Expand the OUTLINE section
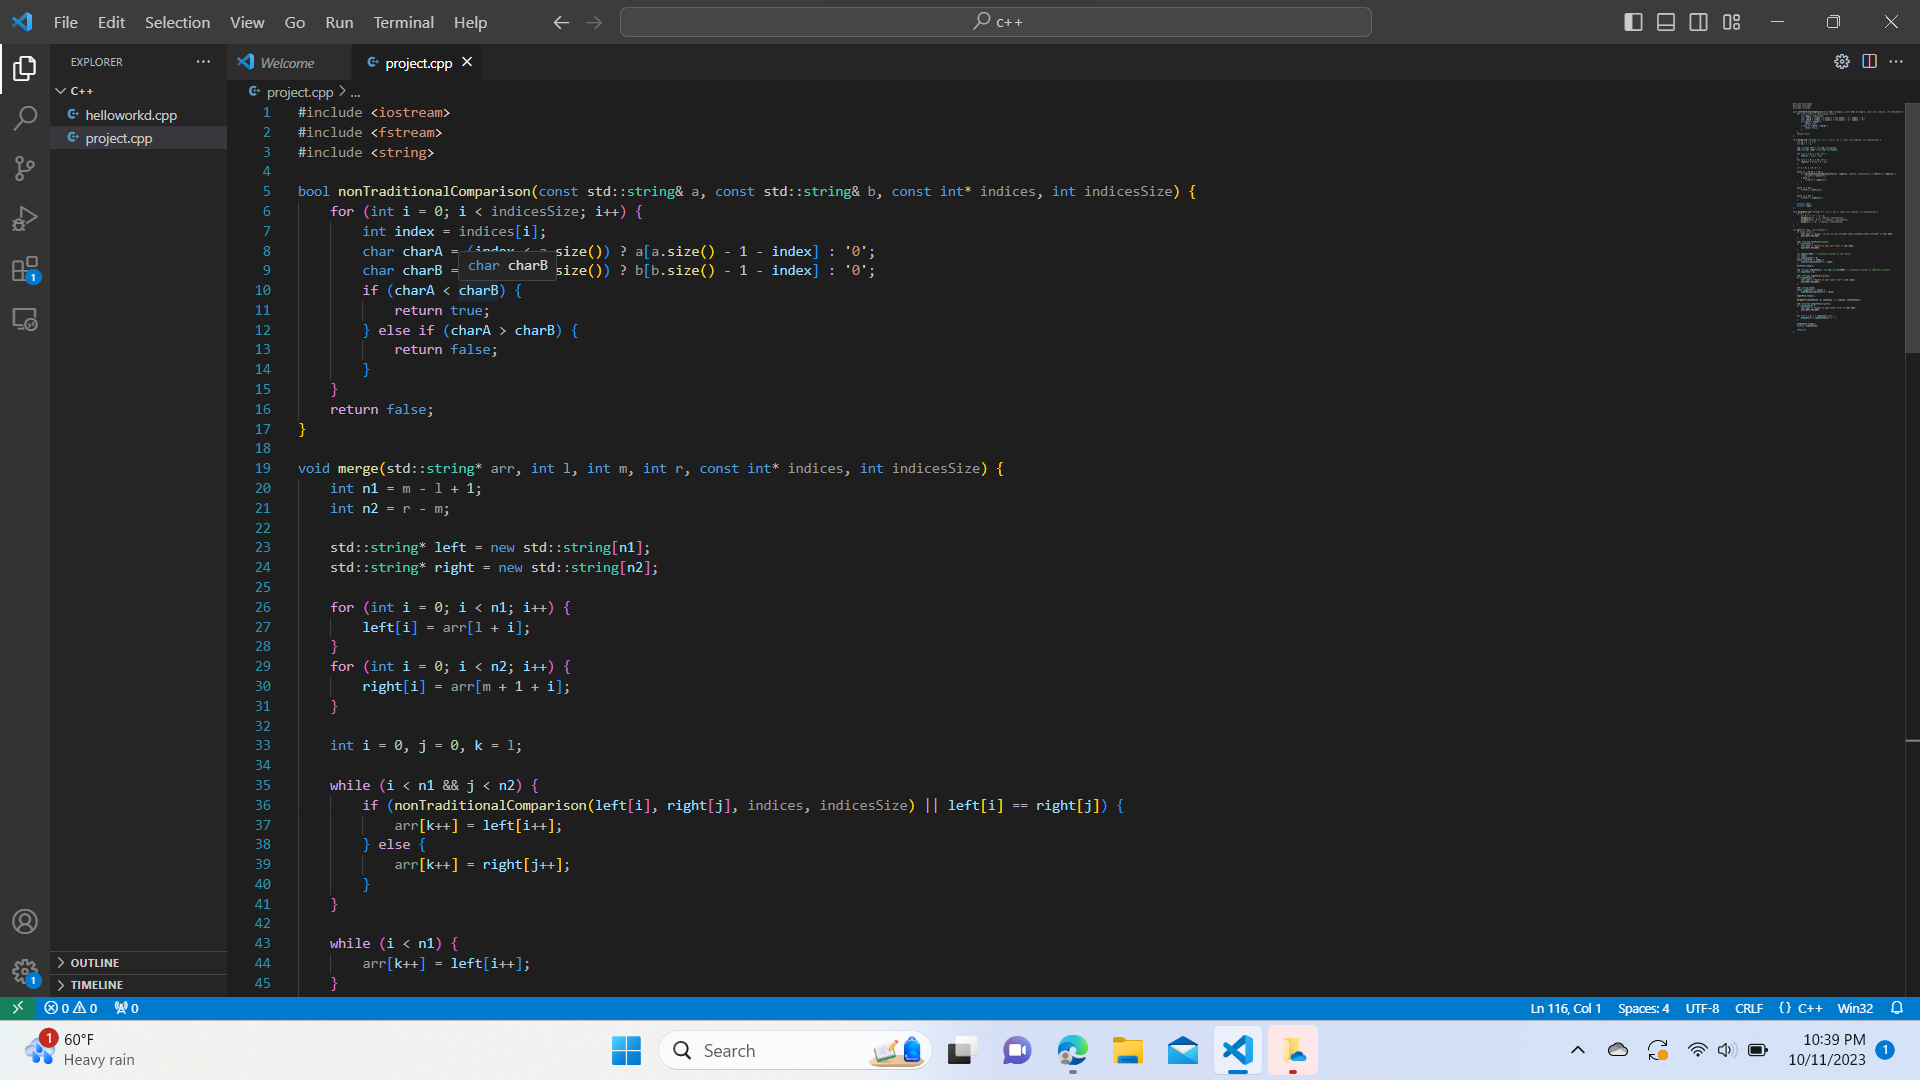 [95, 962]
